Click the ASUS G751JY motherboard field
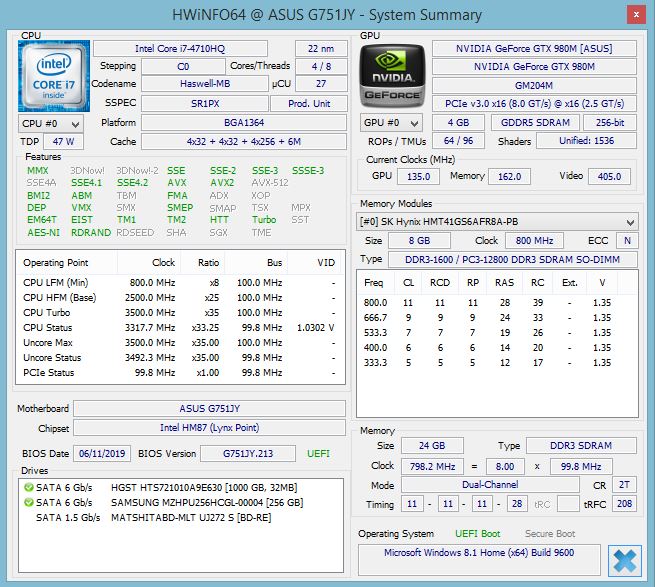655x587 pixels. pos(209,409)
